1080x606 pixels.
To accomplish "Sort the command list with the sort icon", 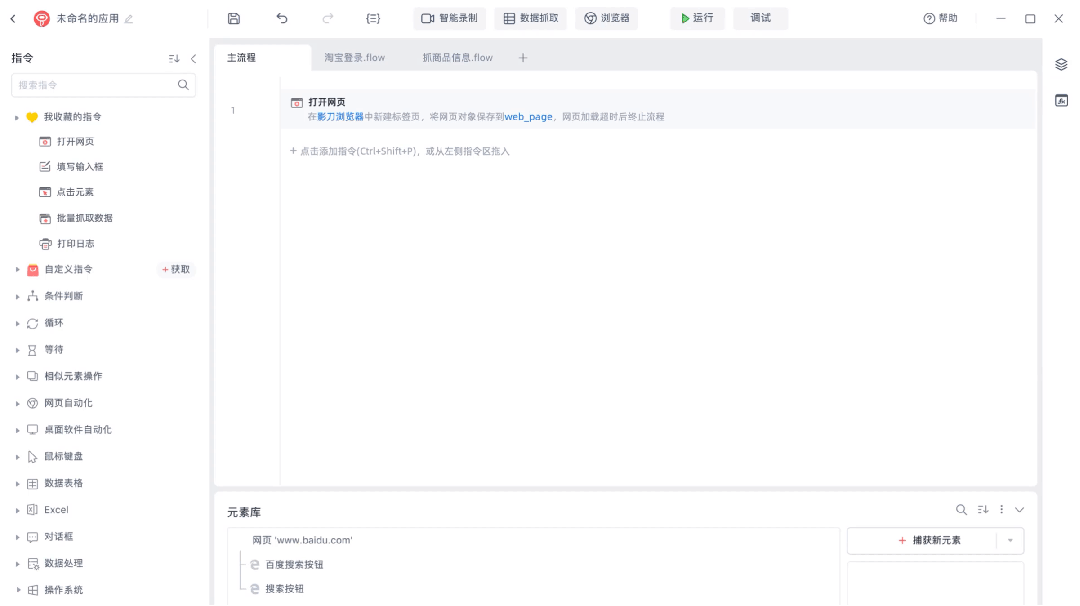I will click(x=174, y=59).
